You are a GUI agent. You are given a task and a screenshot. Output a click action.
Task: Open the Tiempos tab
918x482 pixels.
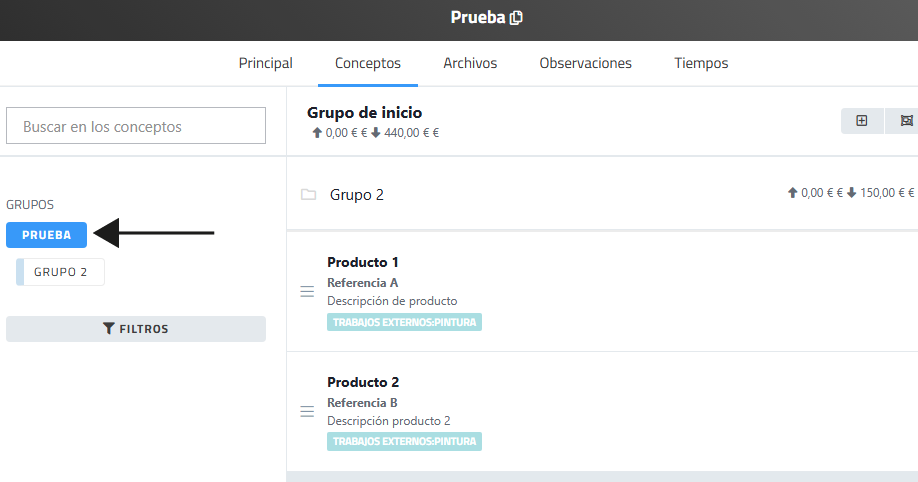point(701,63)
